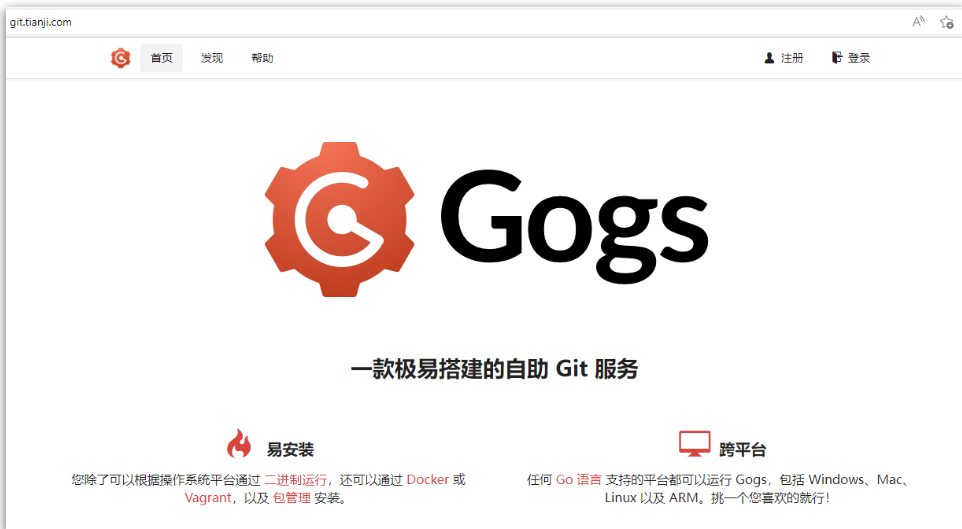Screen dimensions: 962x529
Task: Open the 首页 home menu item
Action: (x=161, y=58)
